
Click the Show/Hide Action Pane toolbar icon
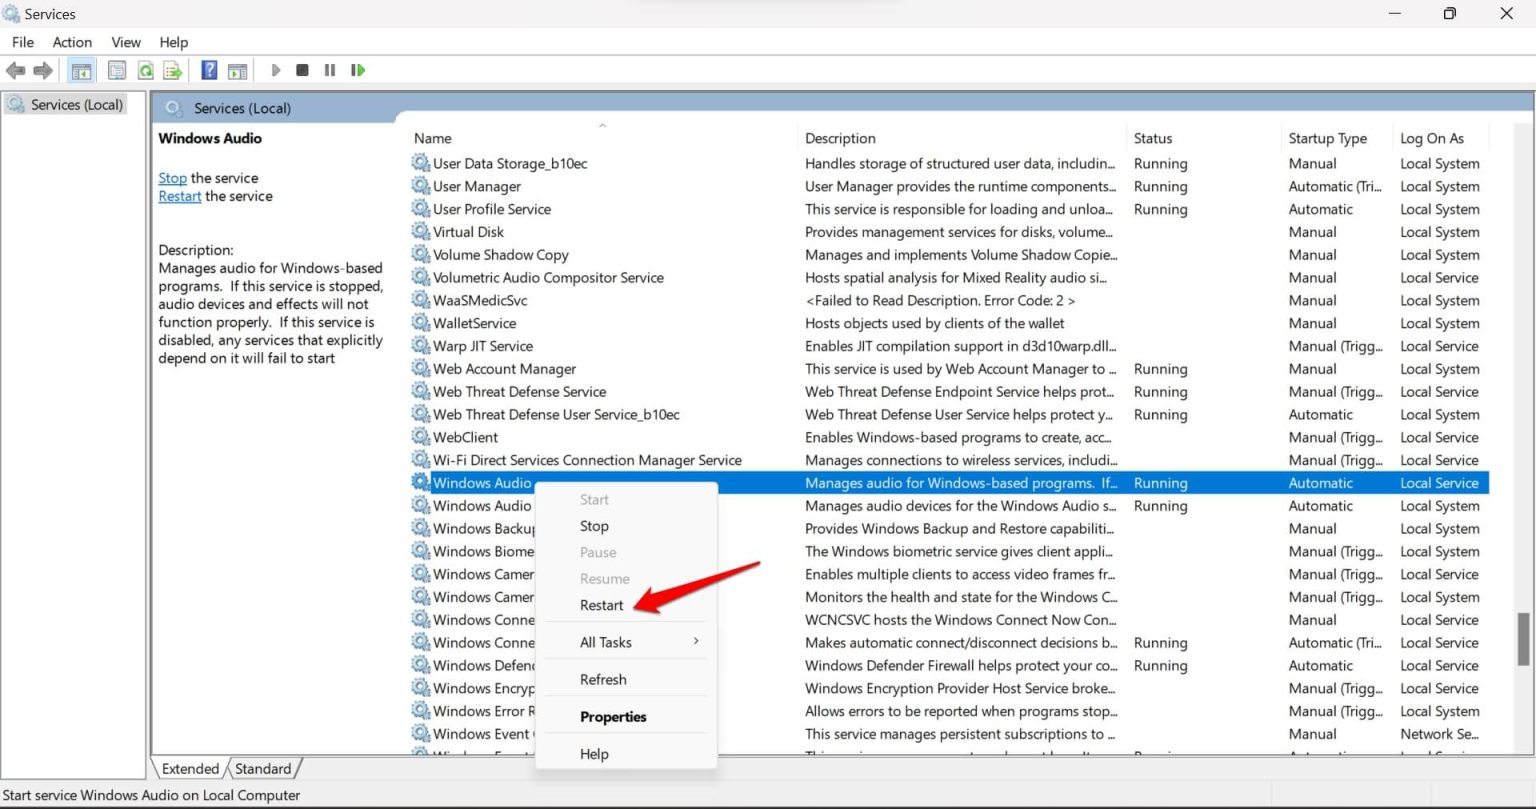coord(237,69)
